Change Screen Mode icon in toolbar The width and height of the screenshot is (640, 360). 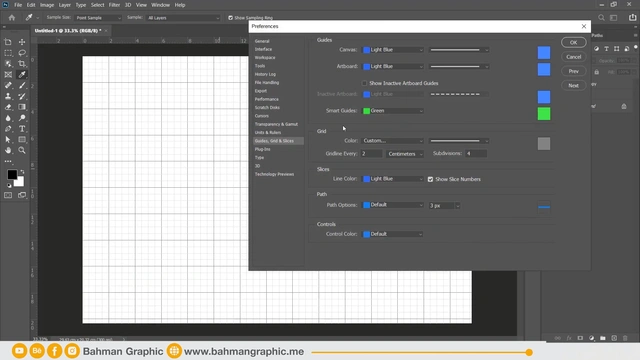[x=22, y=196]
